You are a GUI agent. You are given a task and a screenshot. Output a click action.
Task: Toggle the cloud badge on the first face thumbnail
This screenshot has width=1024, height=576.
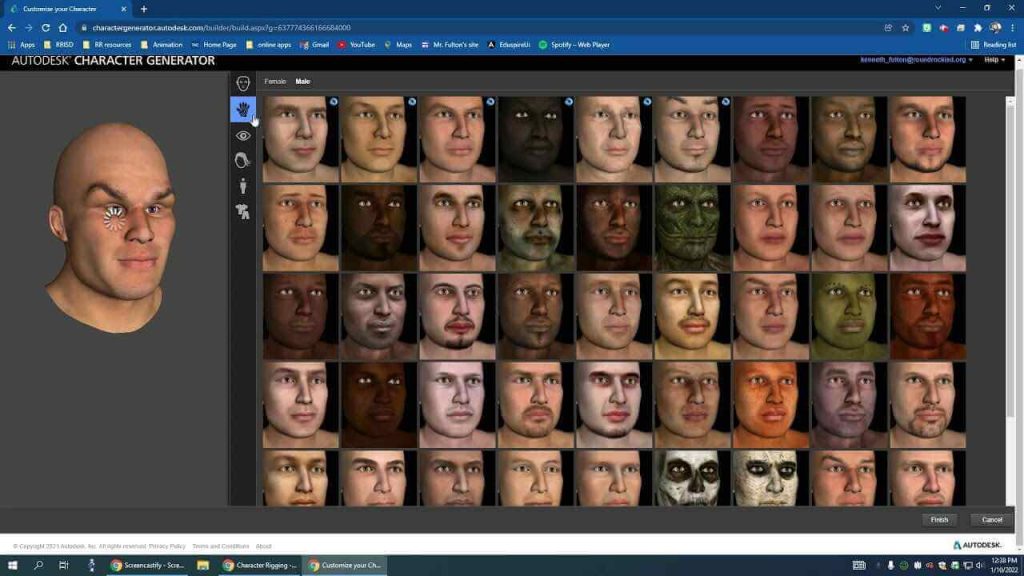[x=335, y=102]
